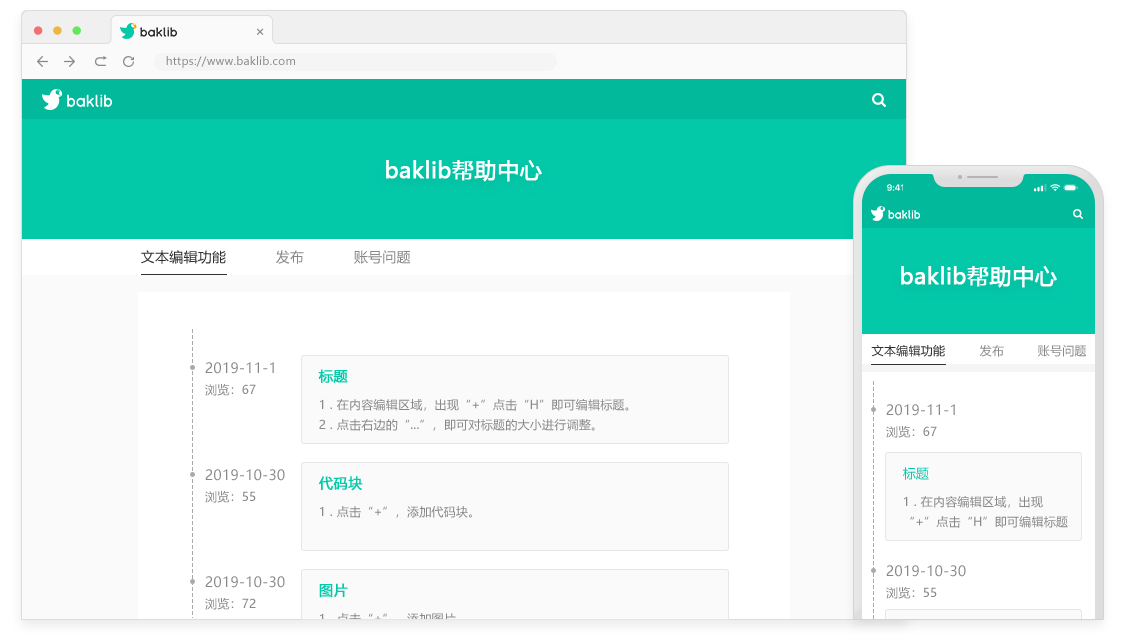Viewport: 1140px width, 640px height.
Task: Click the phone clock showing 9:41
Action: pos(895,188)
